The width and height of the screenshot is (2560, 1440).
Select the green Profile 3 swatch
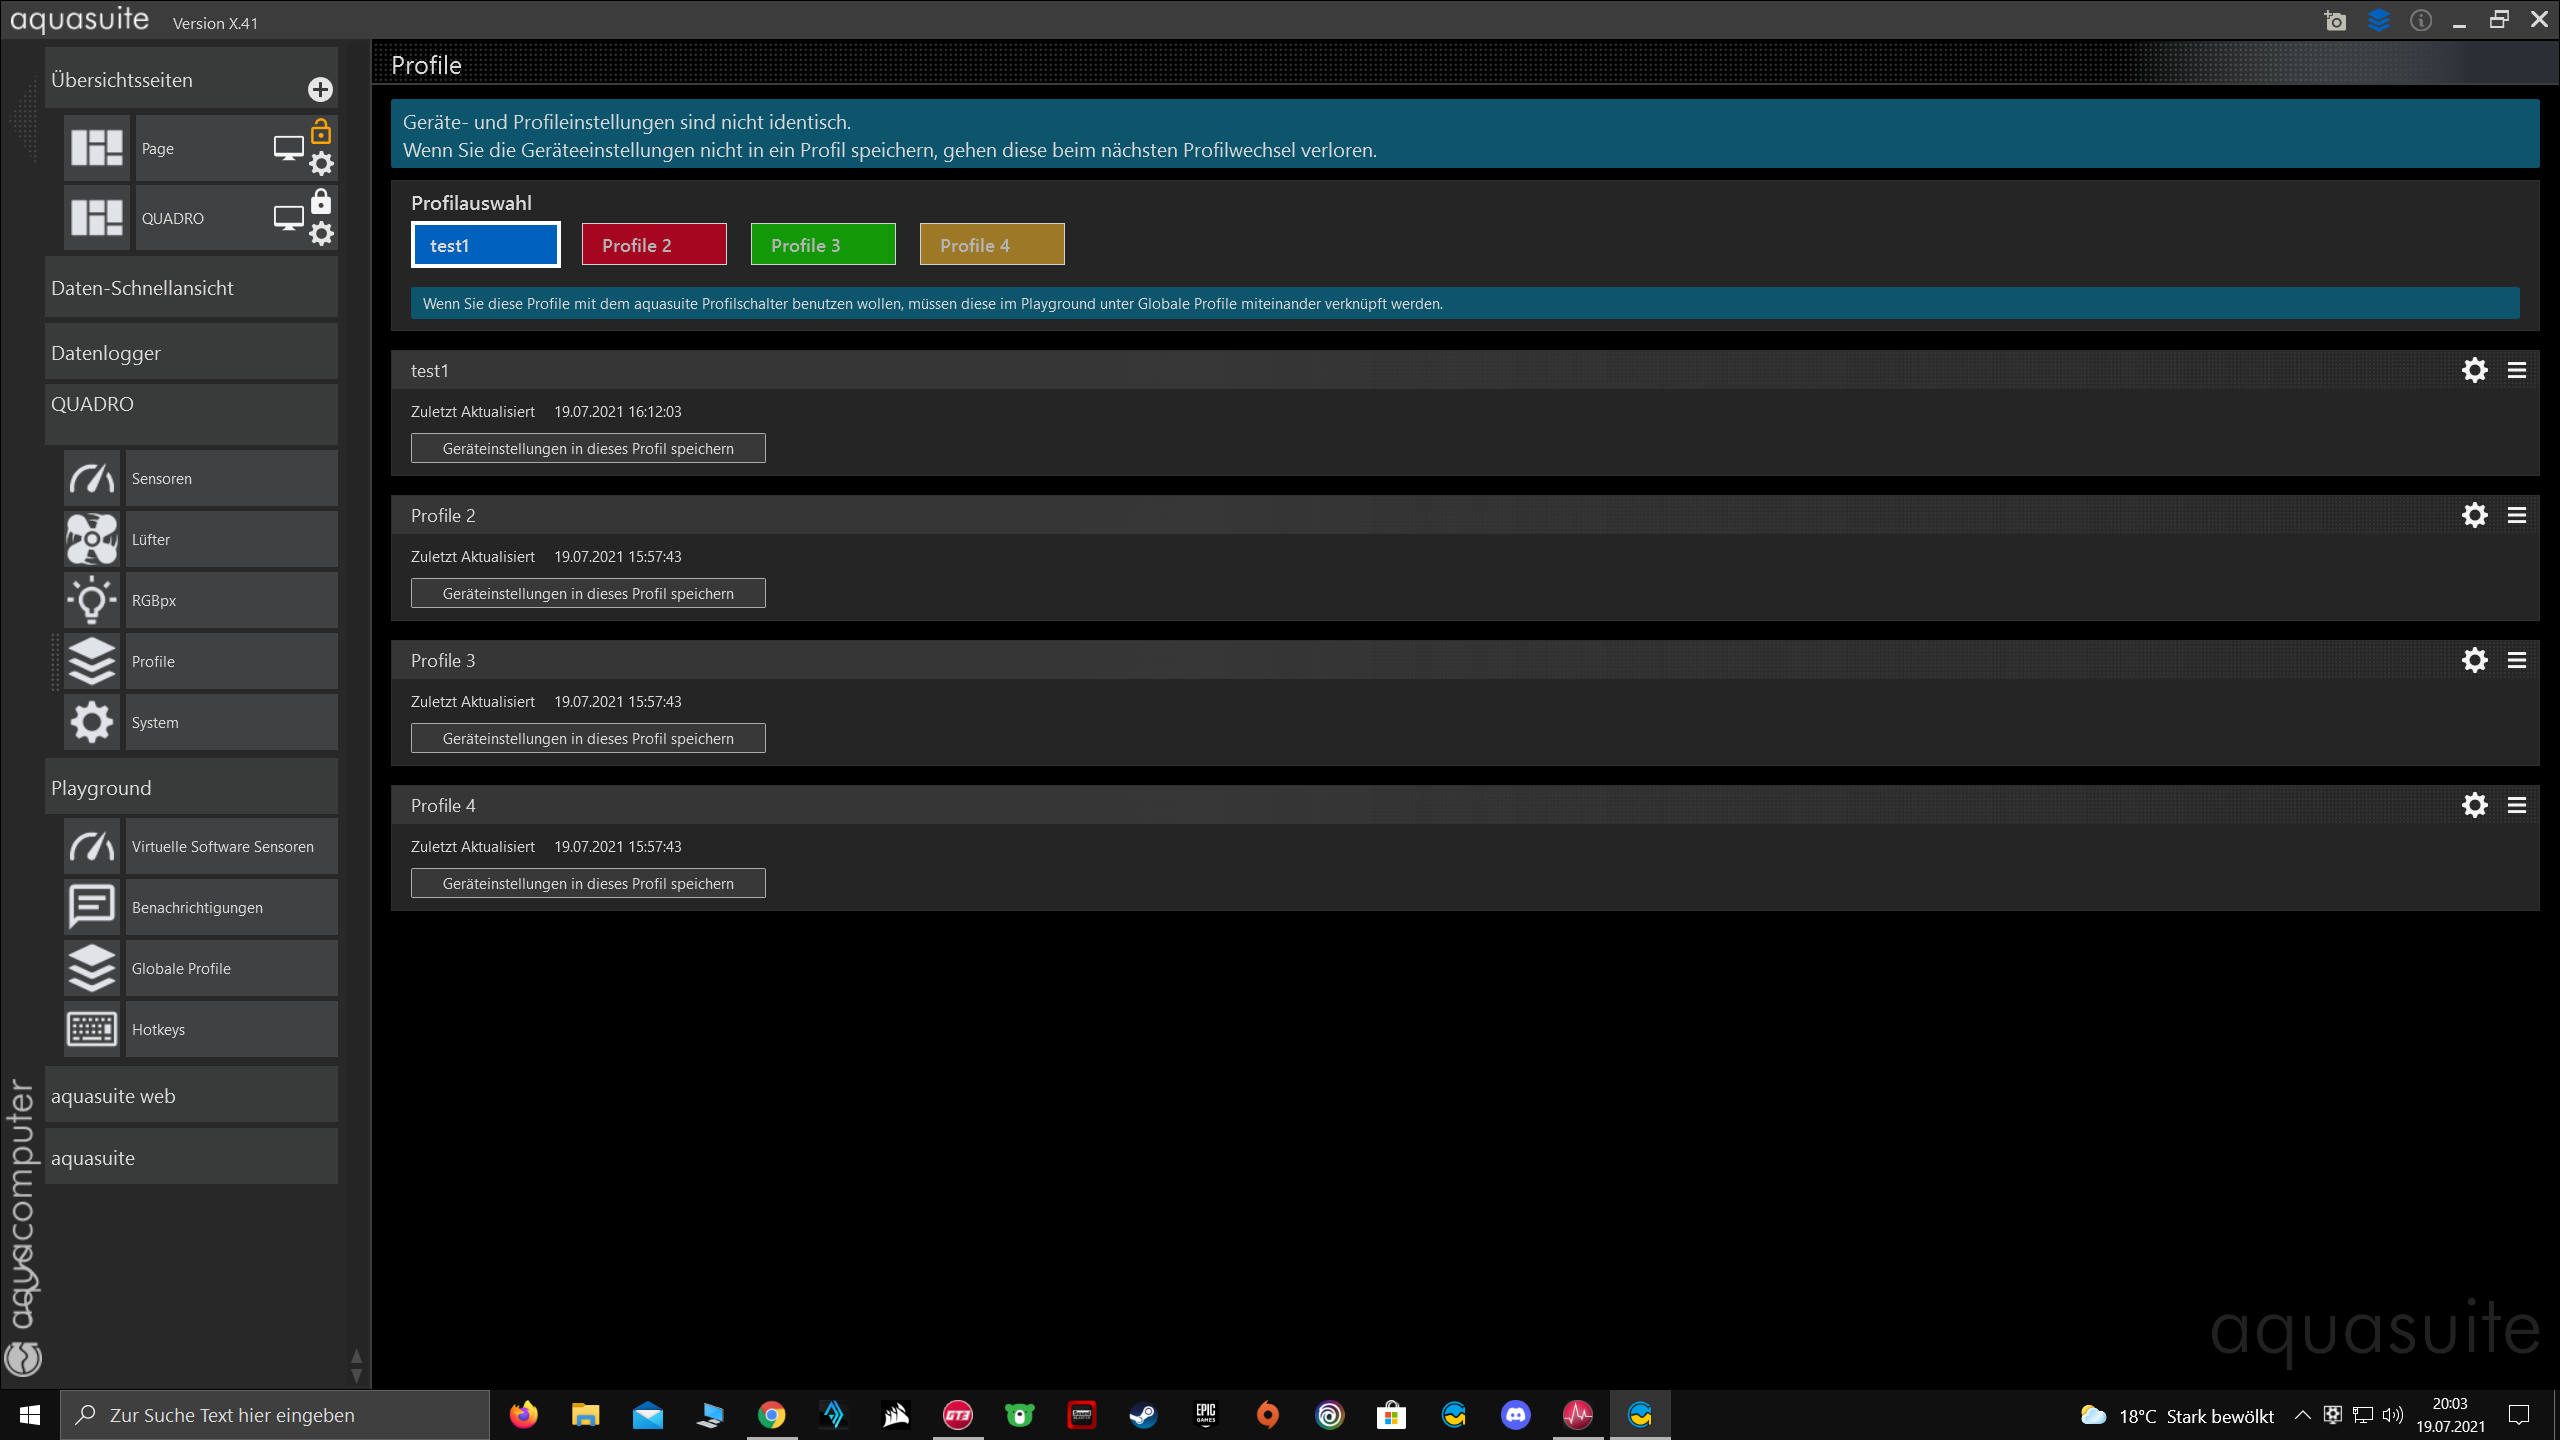822,245
